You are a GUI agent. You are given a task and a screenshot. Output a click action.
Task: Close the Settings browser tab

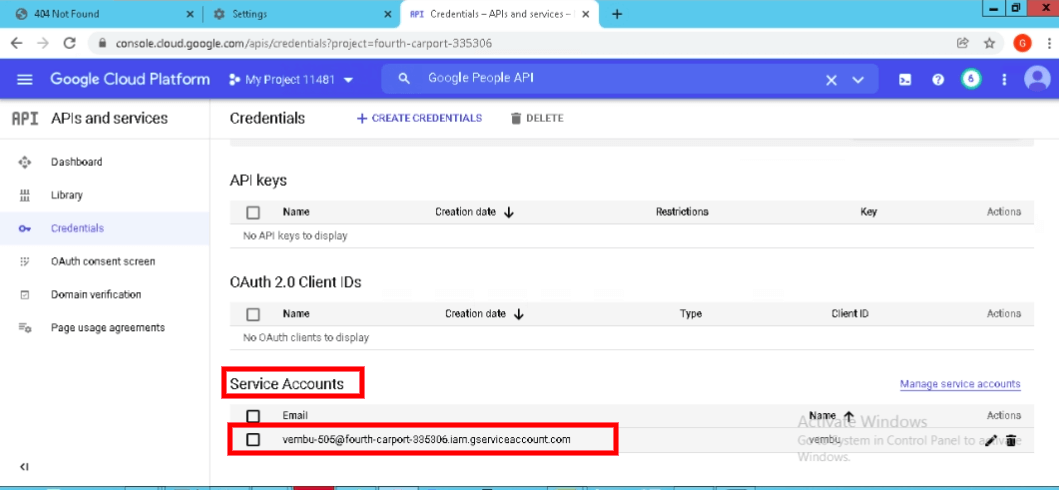click(387, 14)
